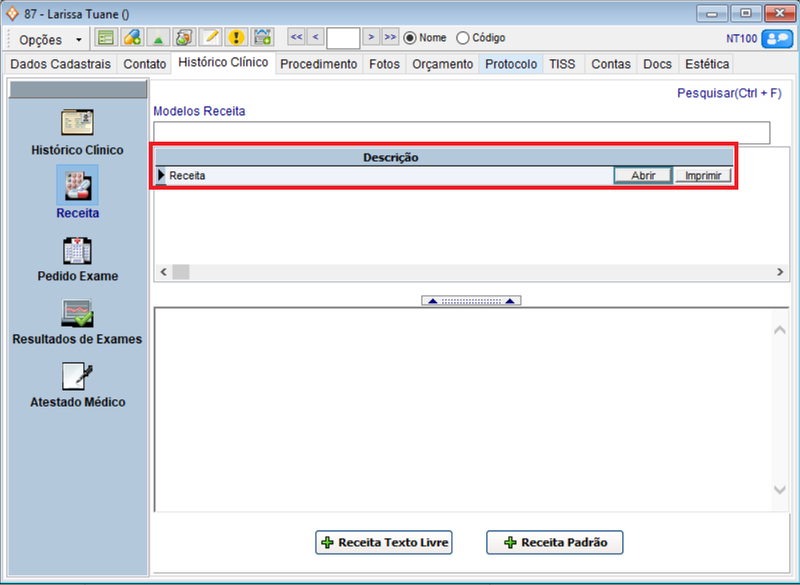800x585 pixels.
Task: Go to the next record with > button
Action: point(370,38)
